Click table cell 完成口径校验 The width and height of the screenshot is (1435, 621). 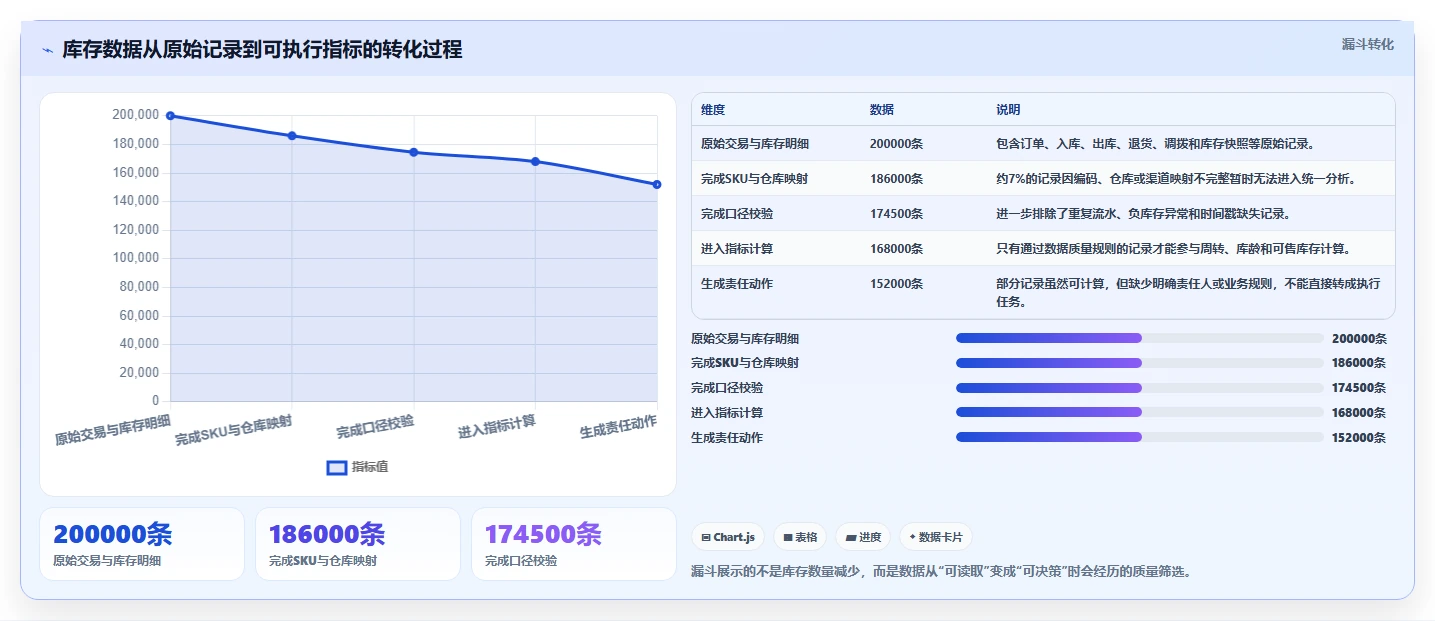[737, 213]
